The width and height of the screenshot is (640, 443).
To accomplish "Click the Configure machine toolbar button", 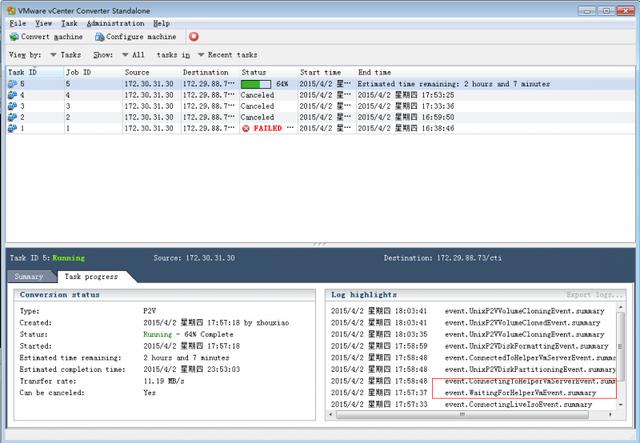I will tap(135, 37).
